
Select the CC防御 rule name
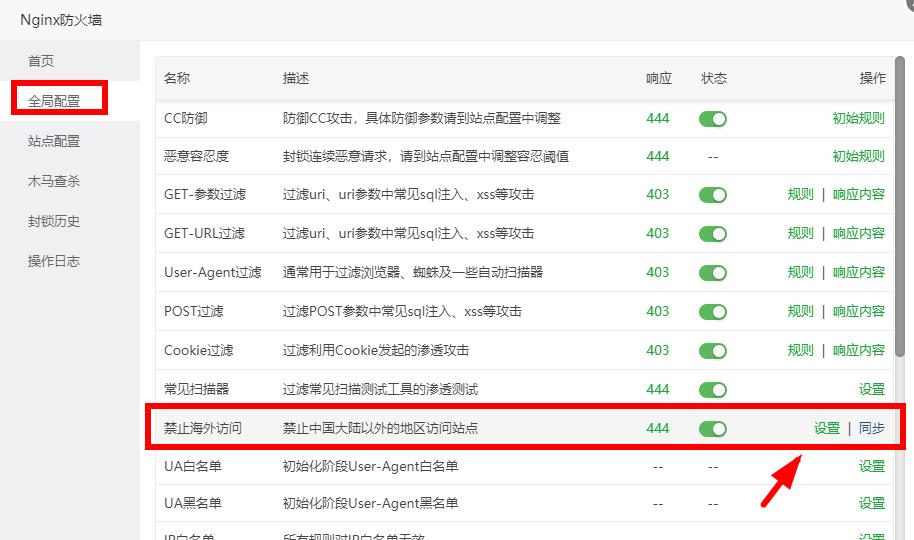(186, 118)
